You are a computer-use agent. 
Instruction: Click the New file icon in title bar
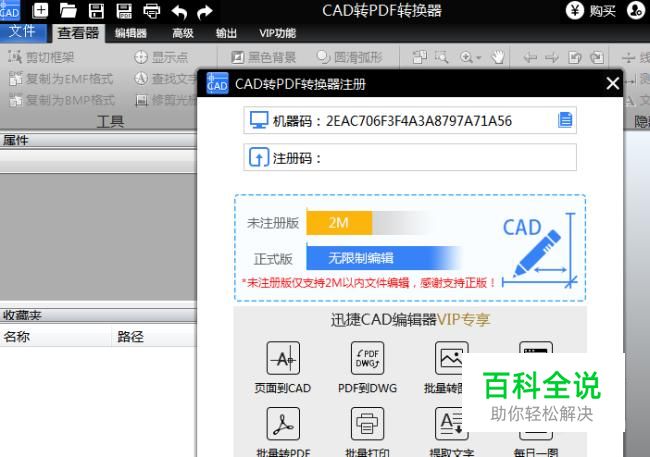pyautogui.click(x=40, y=10)
